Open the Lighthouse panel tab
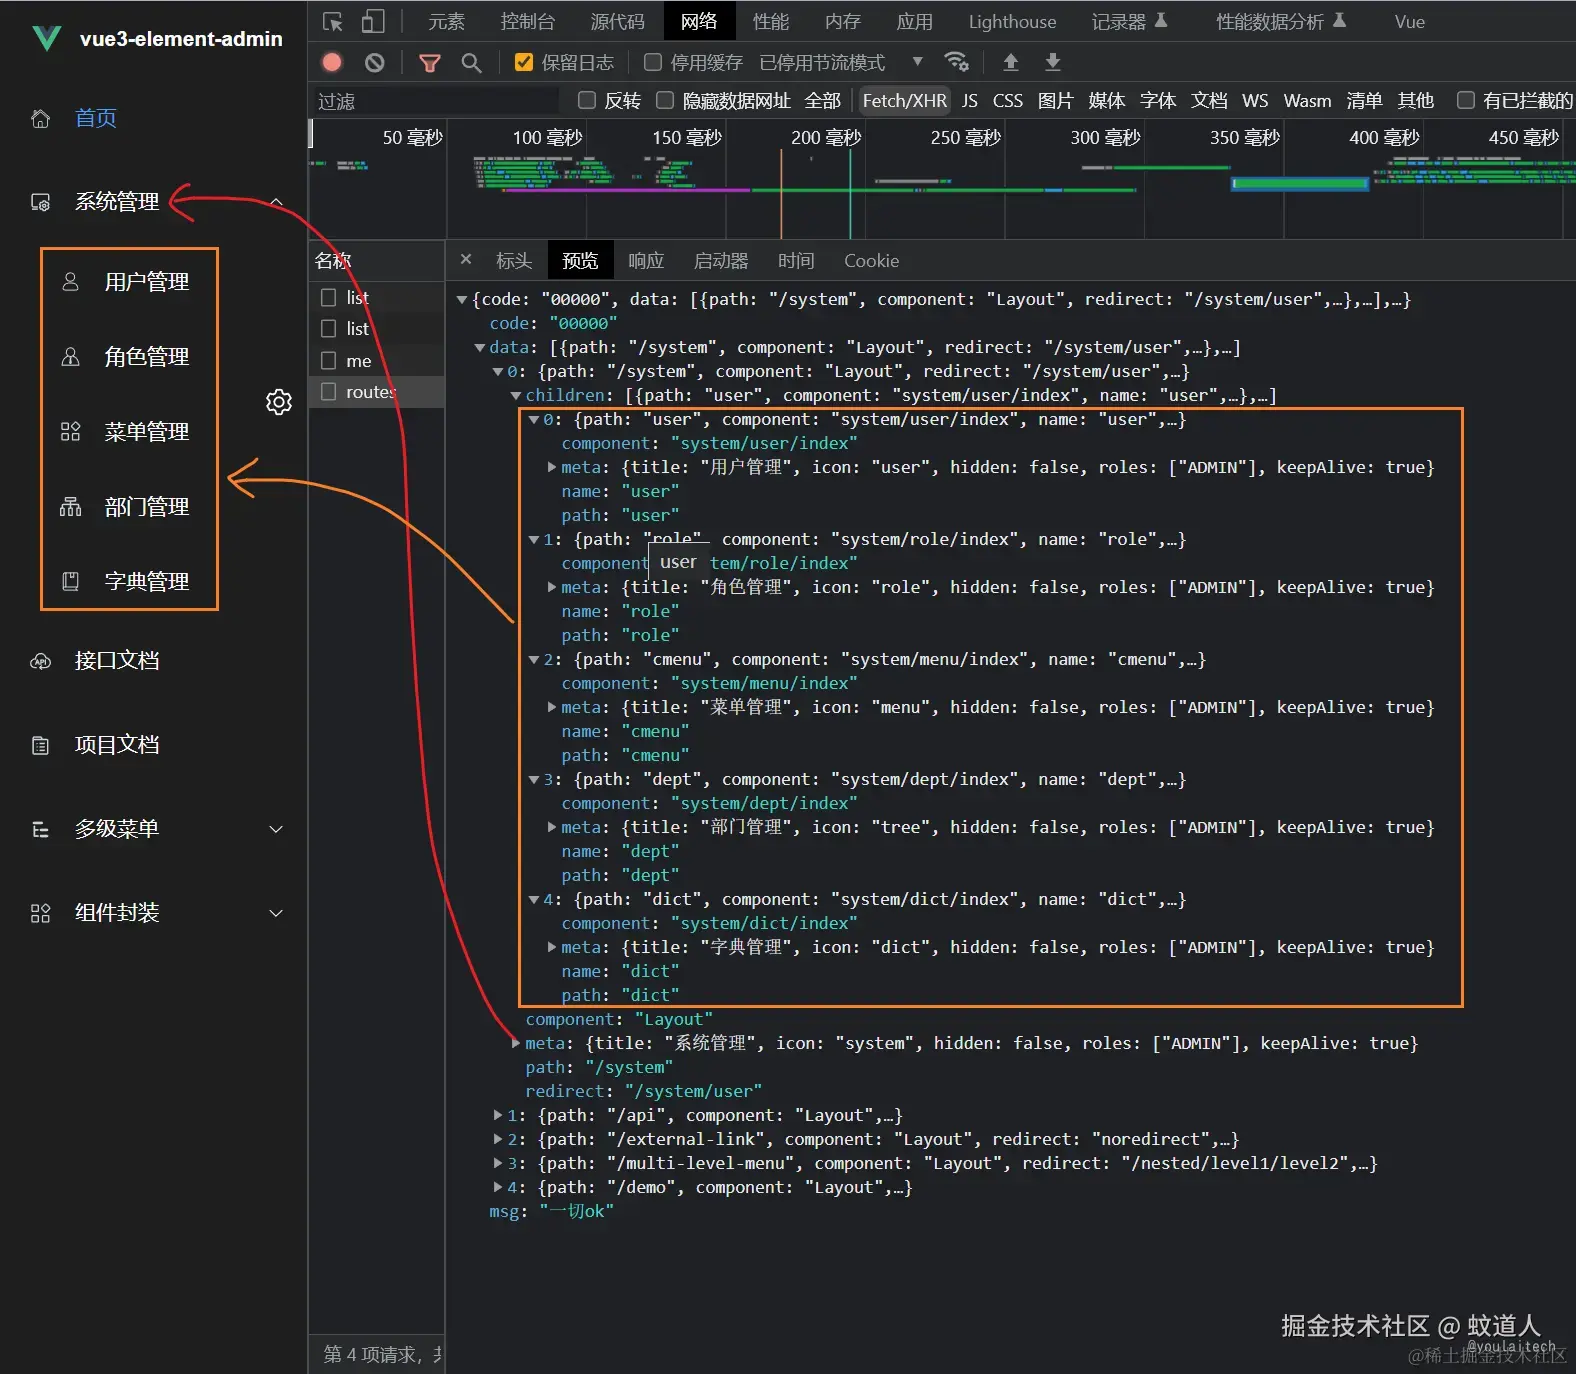 click(x=1011, y=21)
